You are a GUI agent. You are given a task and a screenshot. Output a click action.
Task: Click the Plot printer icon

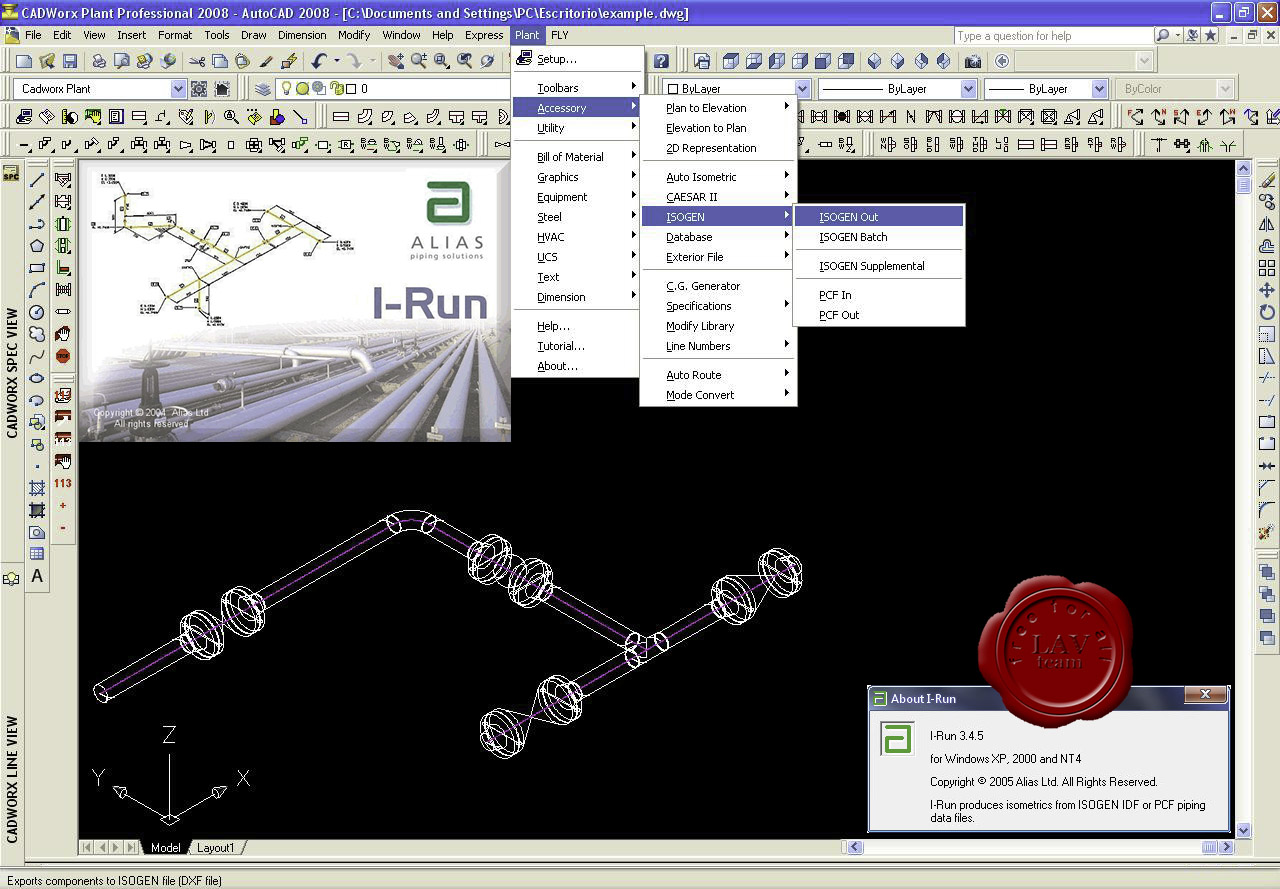(x=100, y=61)
